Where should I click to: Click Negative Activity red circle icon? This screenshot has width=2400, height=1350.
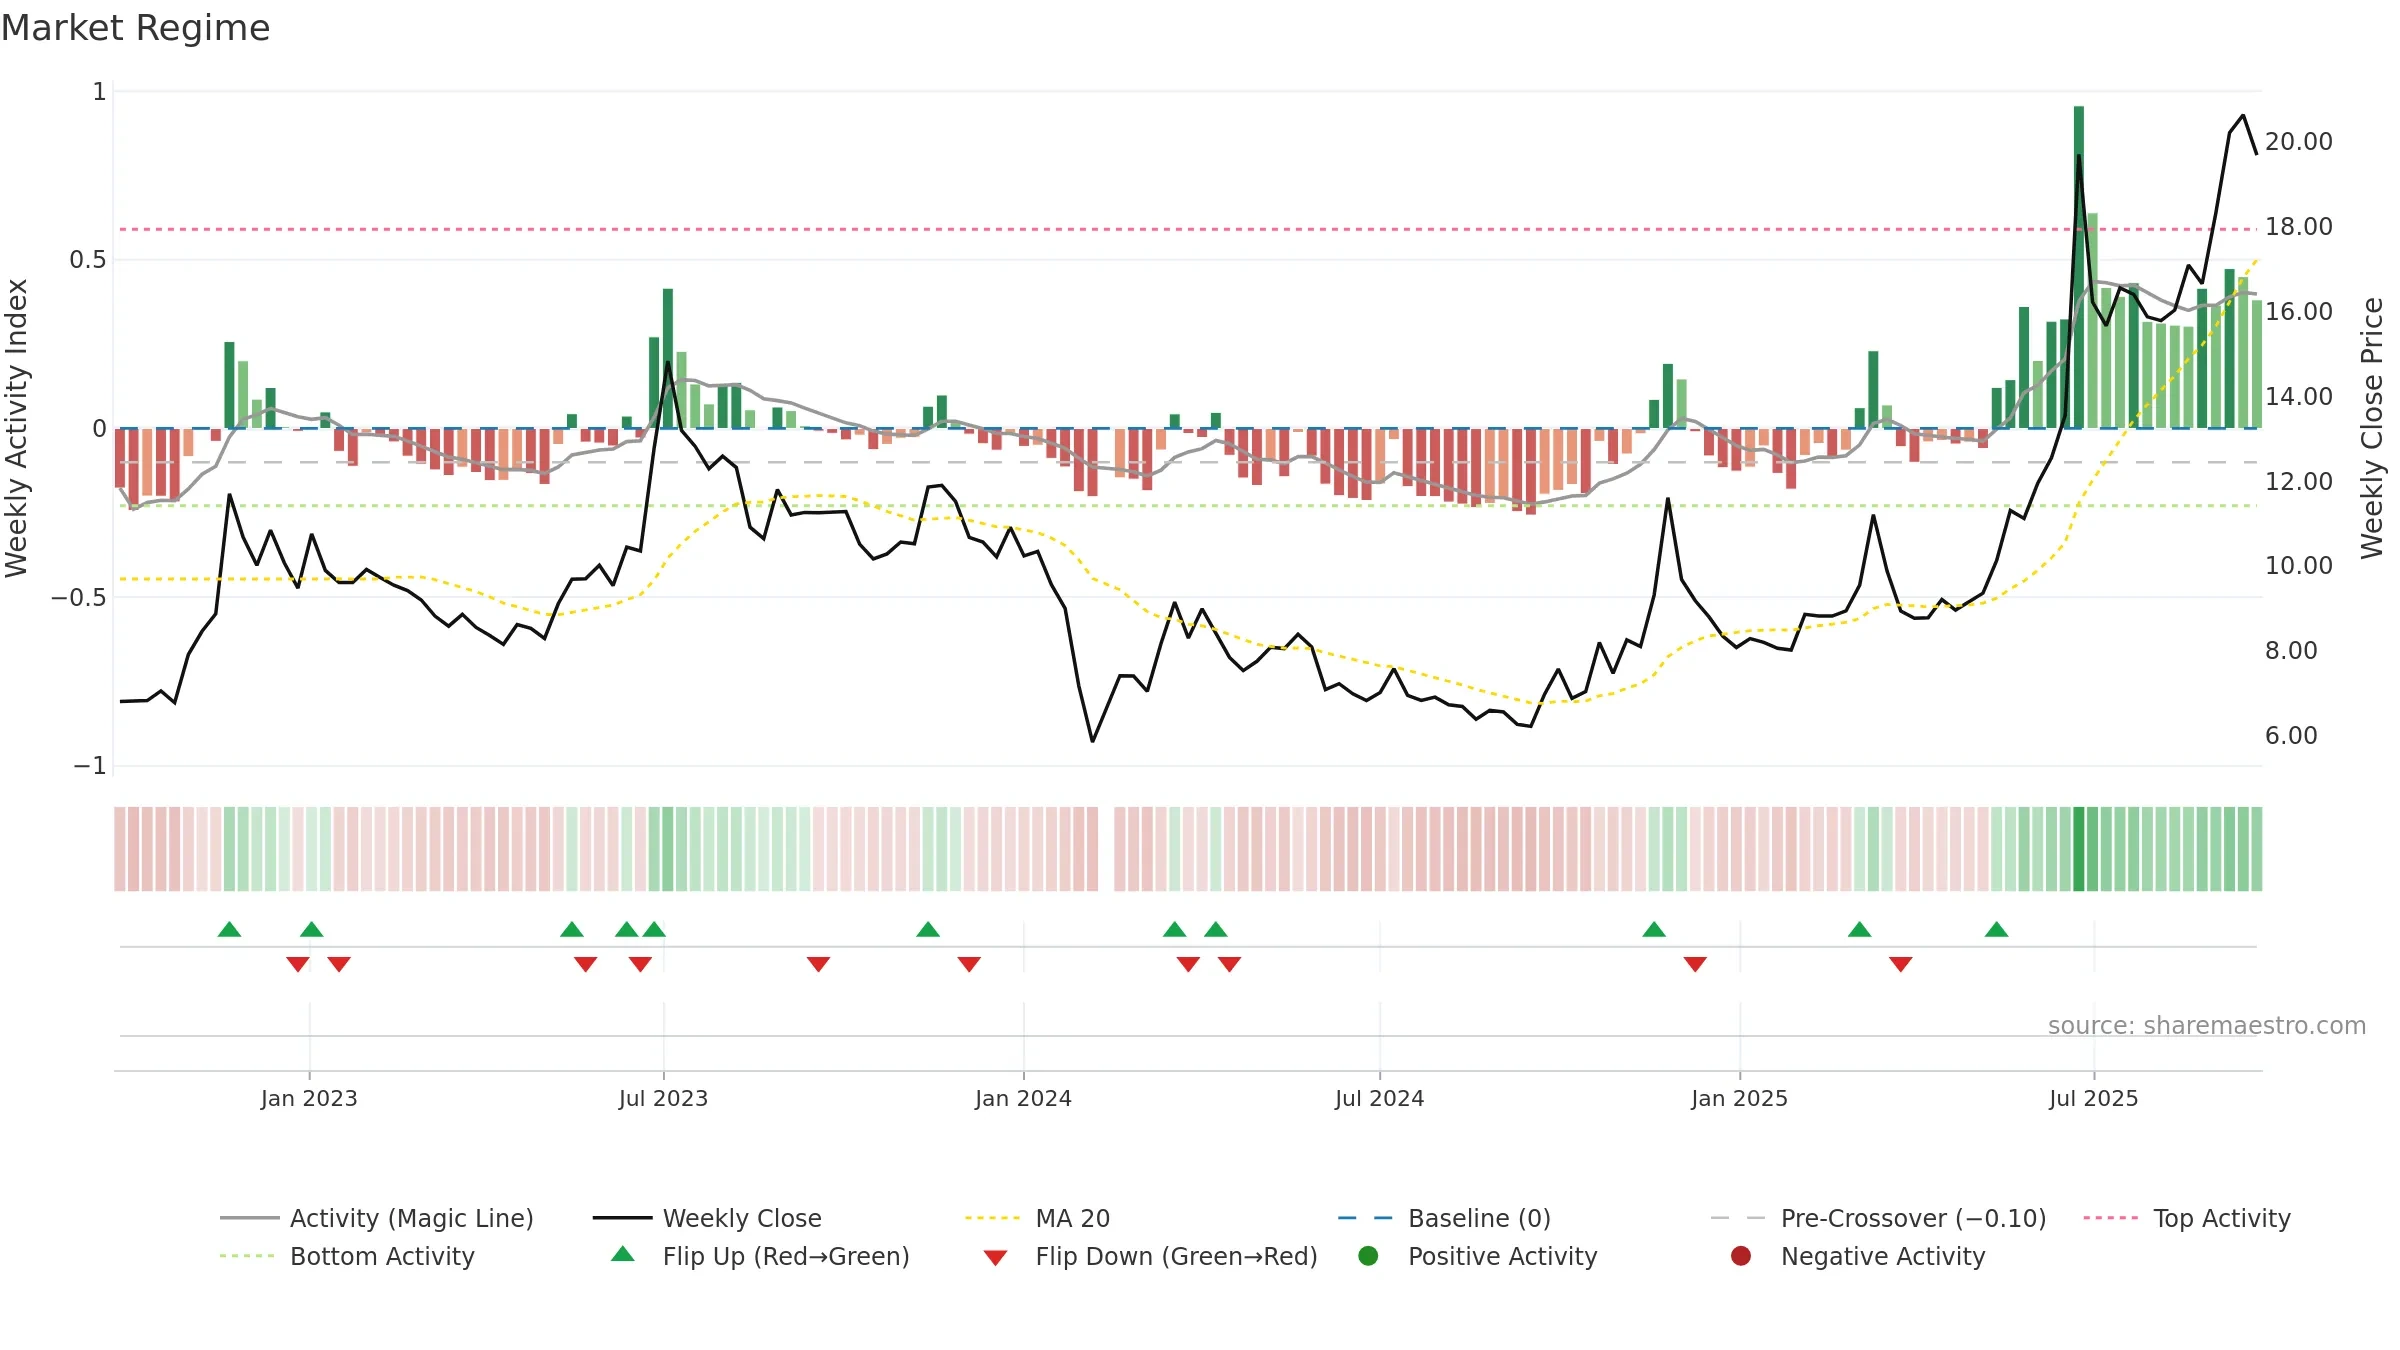coord(1741,1256)
